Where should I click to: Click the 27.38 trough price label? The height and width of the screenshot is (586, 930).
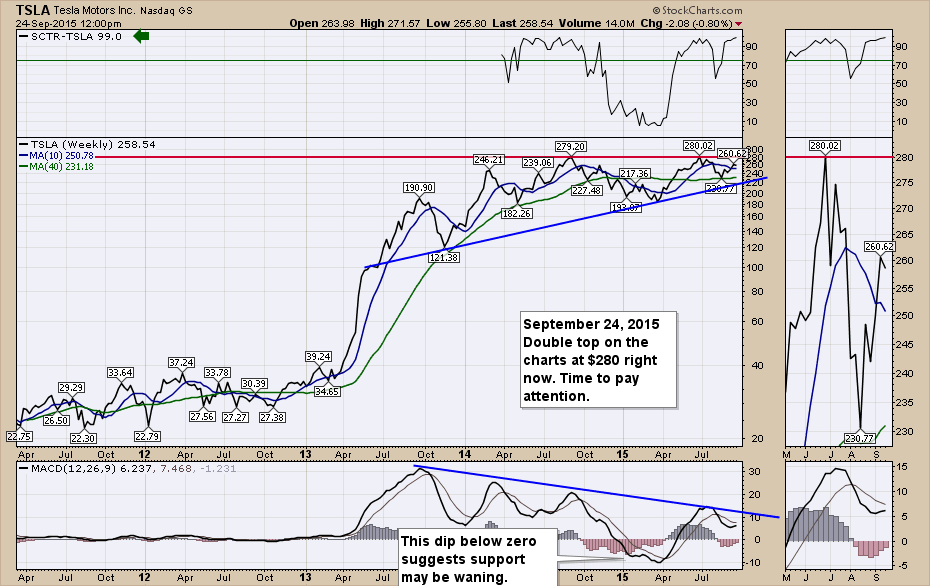tap(272, 418)
